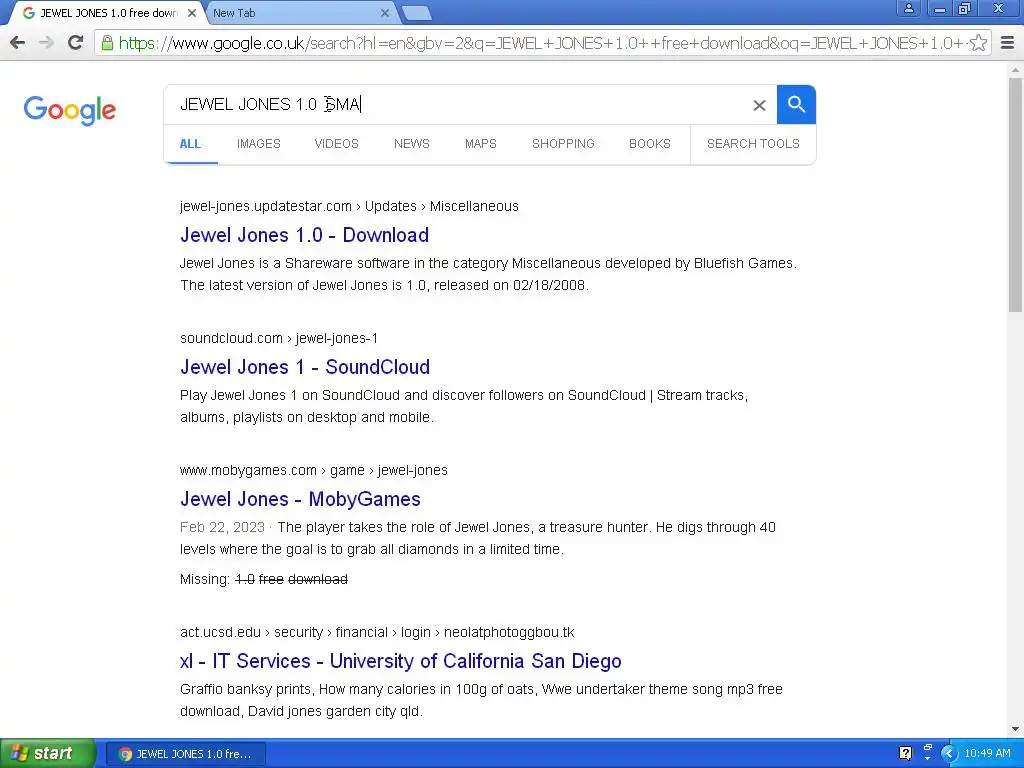Click the Feb 22, 2023 date text
The height and width of the screenshot is (768, 1024).
[222, 528]
